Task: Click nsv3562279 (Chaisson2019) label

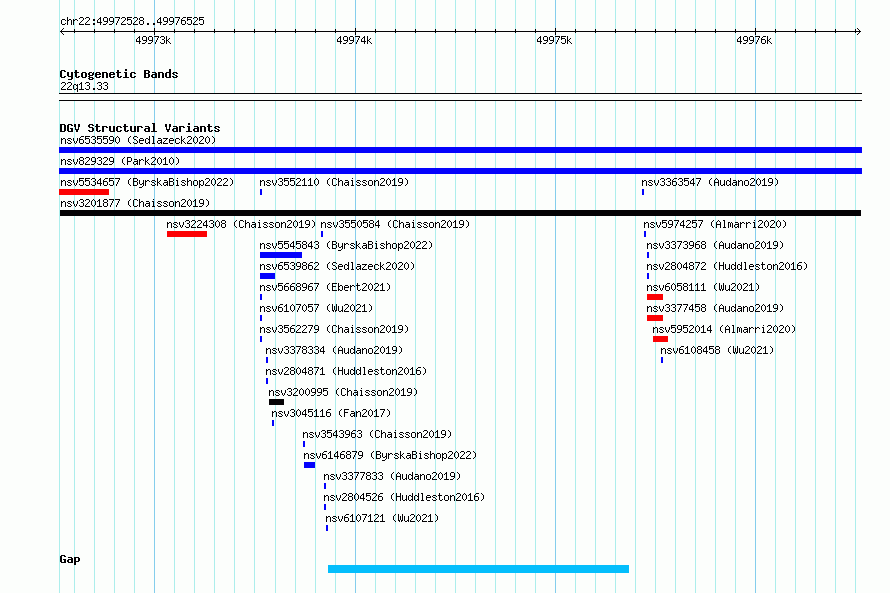Action: point(334,329)
